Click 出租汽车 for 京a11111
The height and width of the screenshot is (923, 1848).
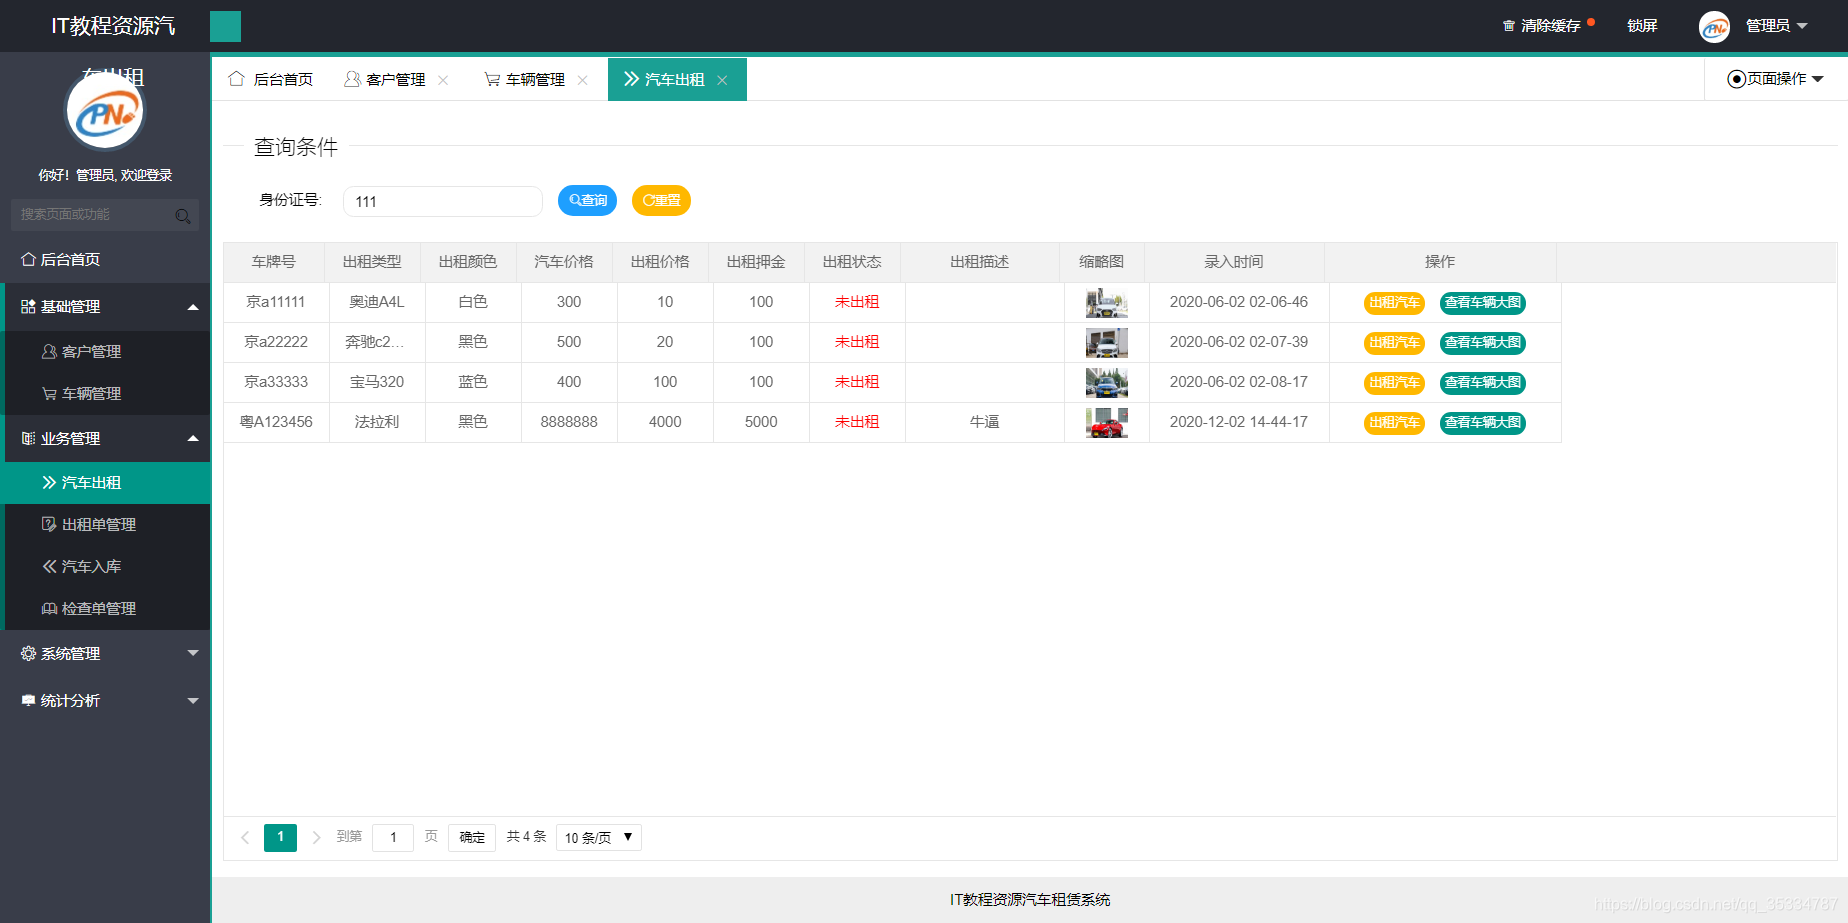1394,302
